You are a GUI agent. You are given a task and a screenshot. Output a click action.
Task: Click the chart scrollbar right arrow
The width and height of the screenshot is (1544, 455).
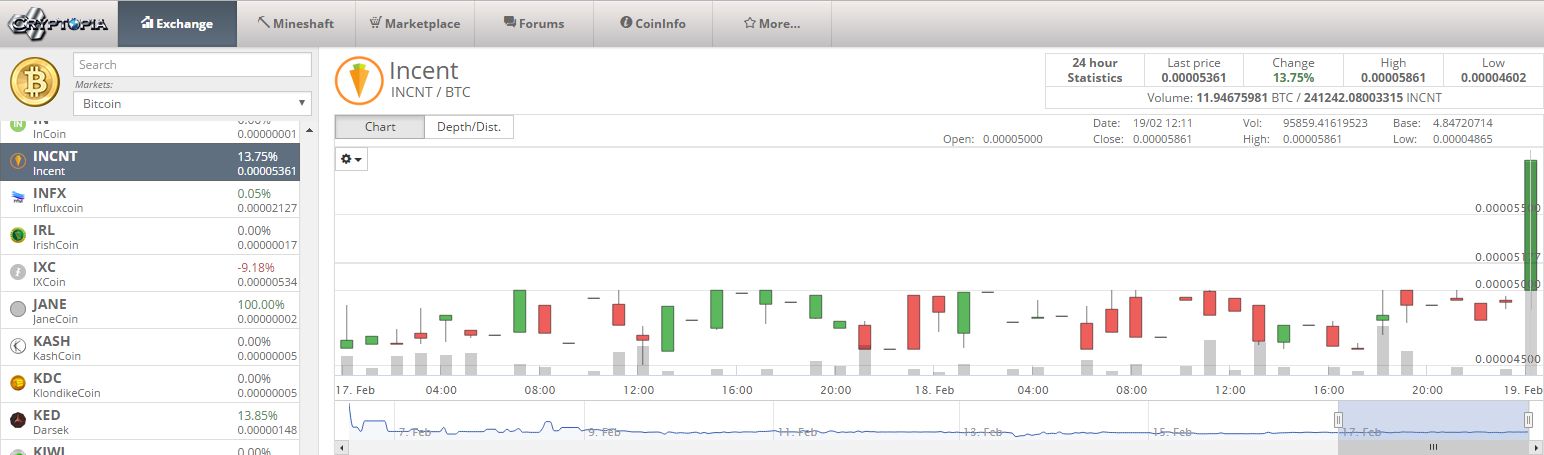point(1536,447)
